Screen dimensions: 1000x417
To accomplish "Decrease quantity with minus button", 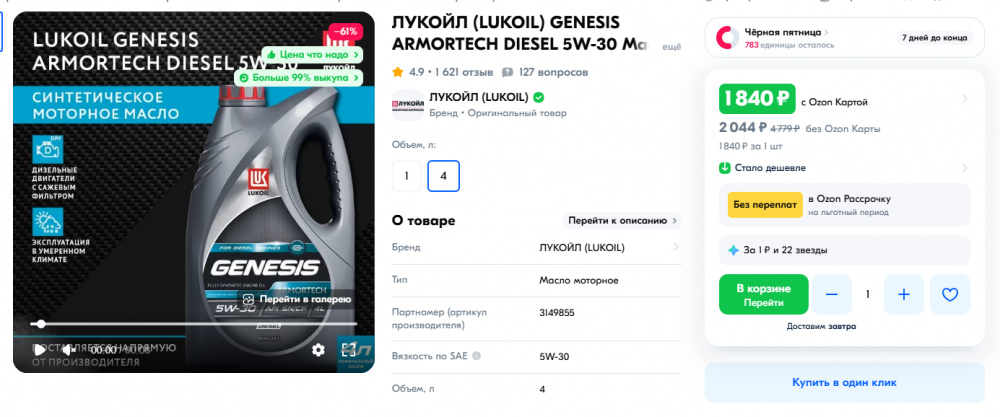I will point(831,295).
